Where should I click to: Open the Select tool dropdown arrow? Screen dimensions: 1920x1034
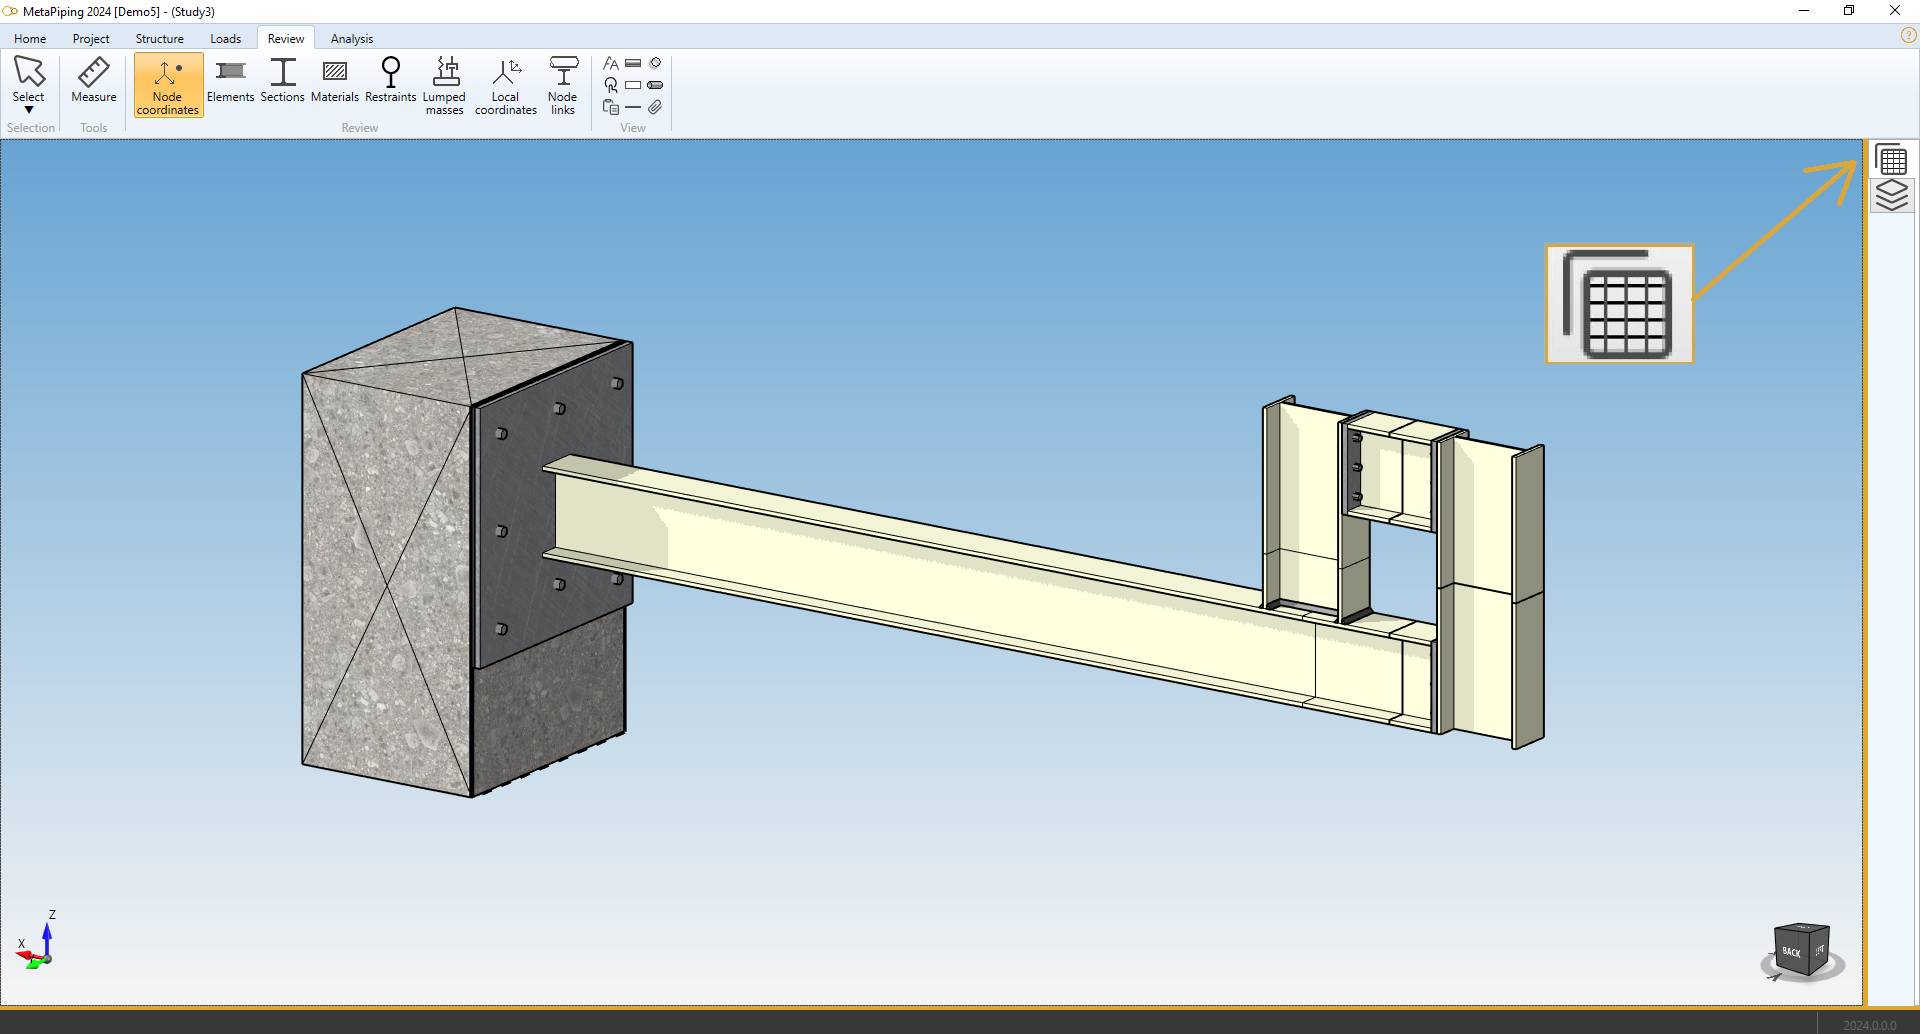coord(29,110)
